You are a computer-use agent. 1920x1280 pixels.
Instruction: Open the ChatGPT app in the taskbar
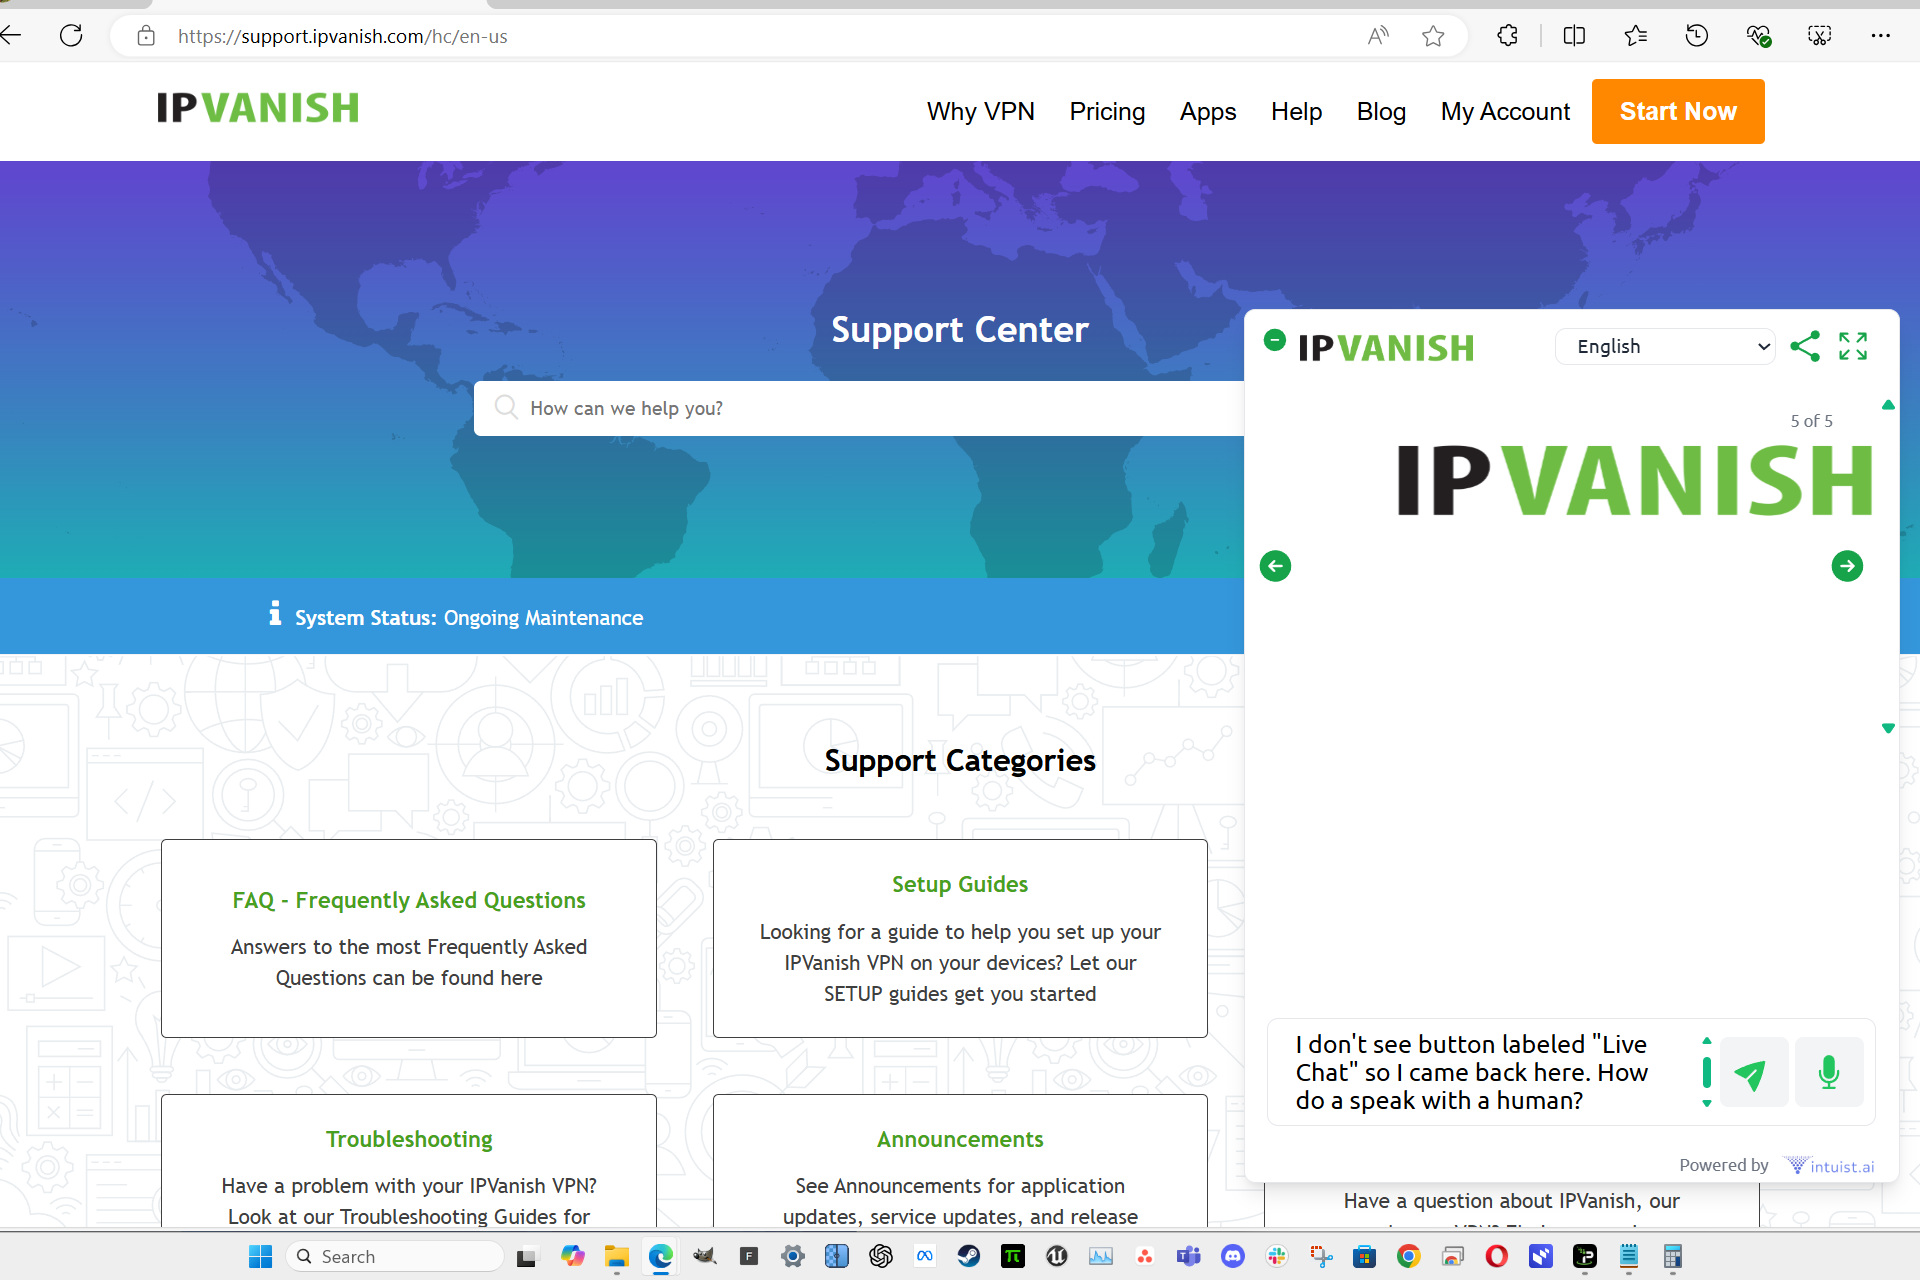tap(881, 1256)
